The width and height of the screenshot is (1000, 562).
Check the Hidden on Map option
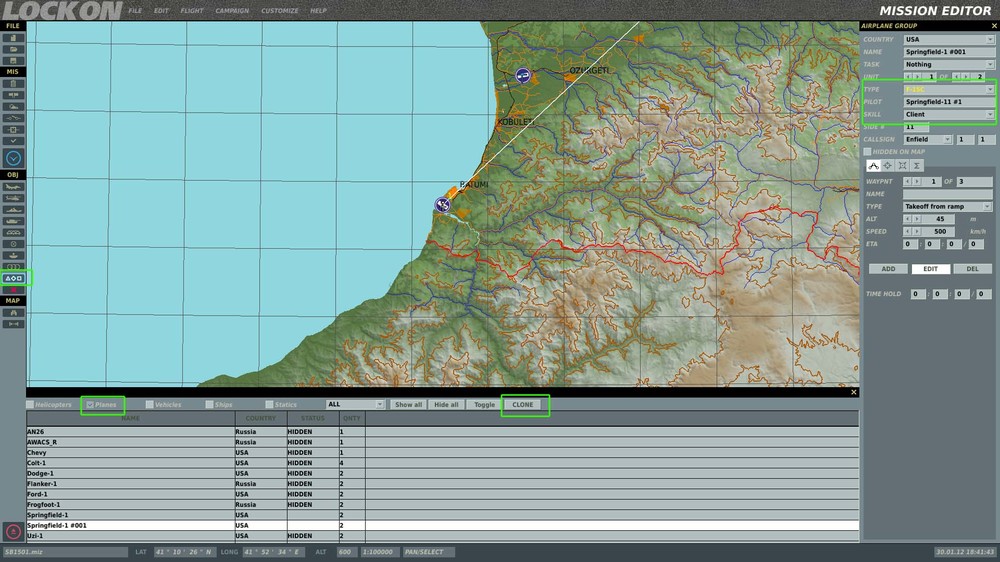pyautogui.click(x=868, y=152)
